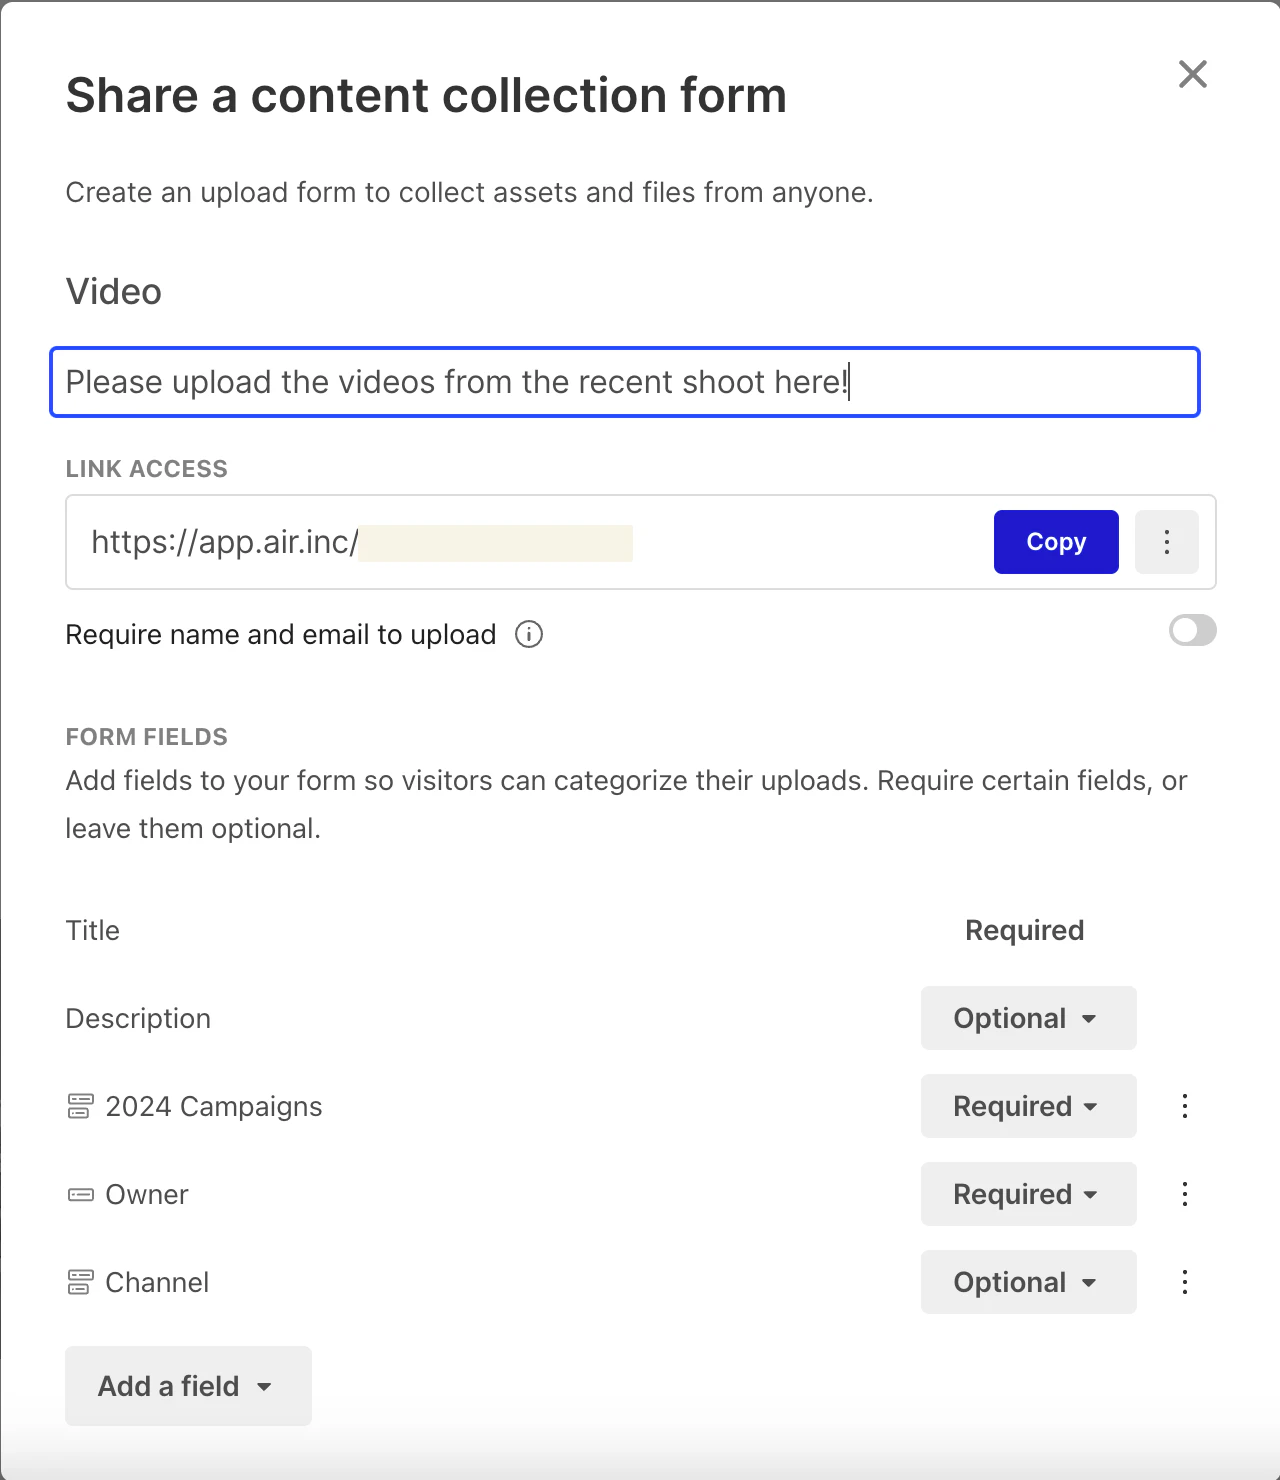Open more options for 2024 Campaigns field

tap(1185, 1106)
